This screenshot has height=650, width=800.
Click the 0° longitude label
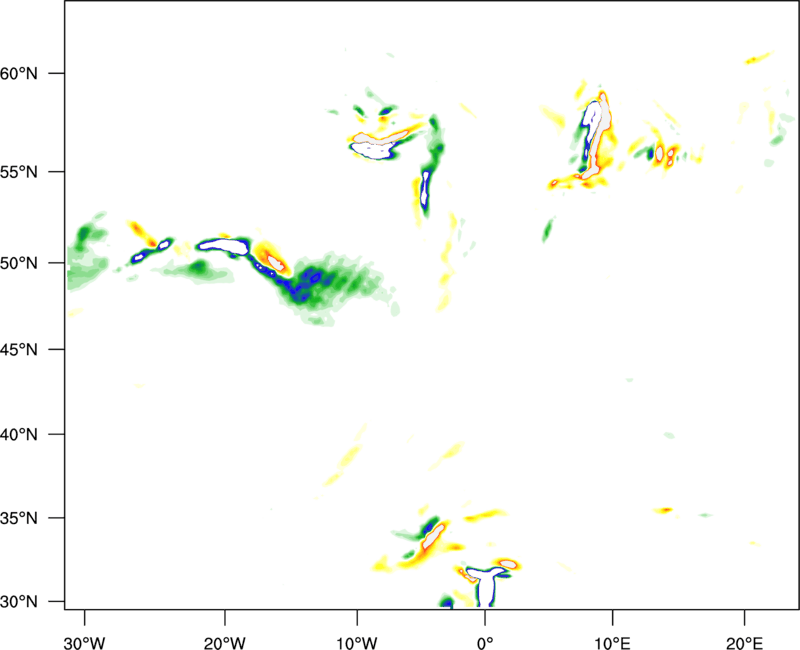[x=485, y=643]
